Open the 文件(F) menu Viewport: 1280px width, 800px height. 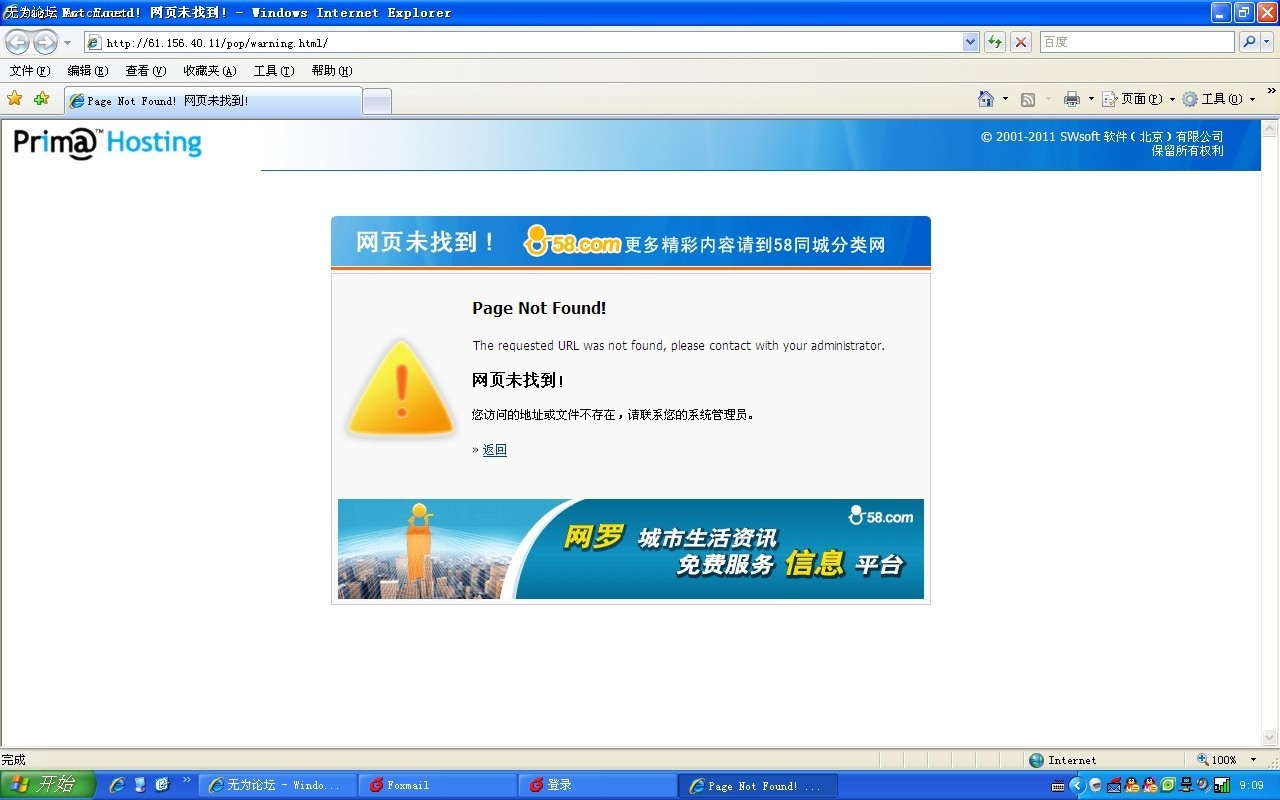[29, 71]
